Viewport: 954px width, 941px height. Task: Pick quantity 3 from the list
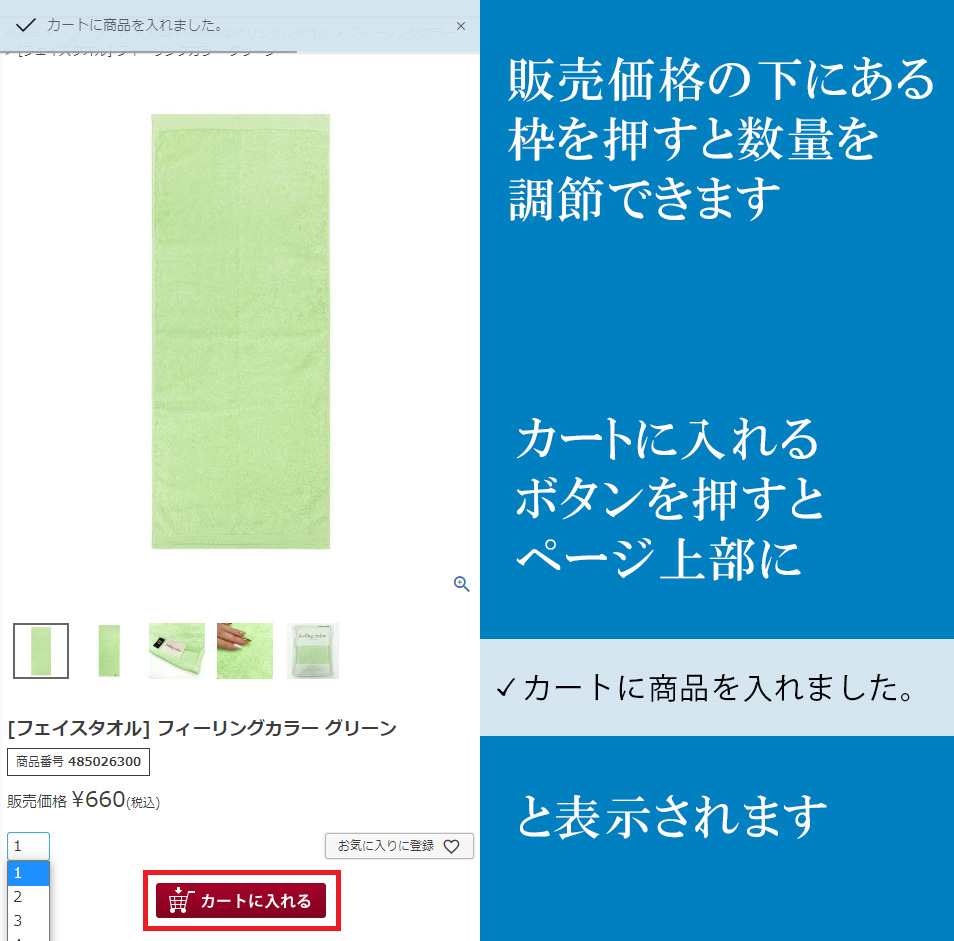29,920
